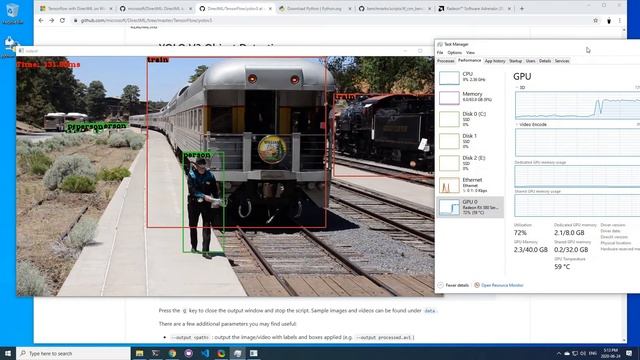Click the 2.1/8.0 GB dedicated memory value
The height and width of the screenshot is (360, 640).
(569, 233)
